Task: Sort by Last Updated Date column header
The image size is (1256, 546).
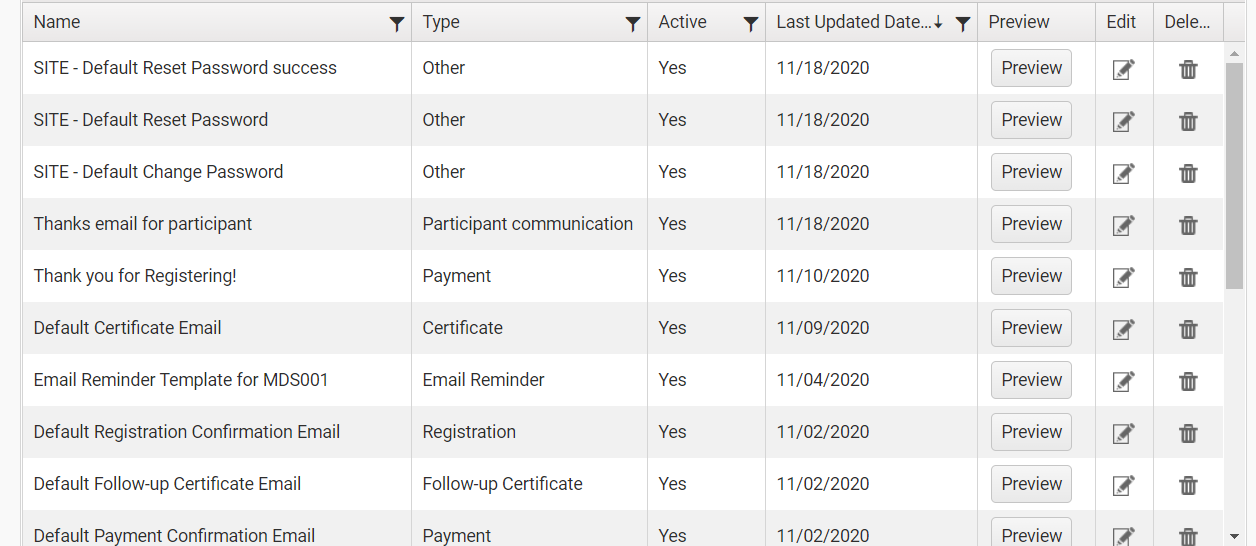Action: 855,22
